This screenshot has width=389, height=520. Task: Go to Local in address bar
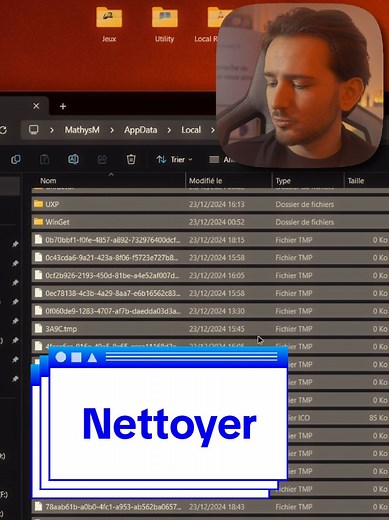191,130
